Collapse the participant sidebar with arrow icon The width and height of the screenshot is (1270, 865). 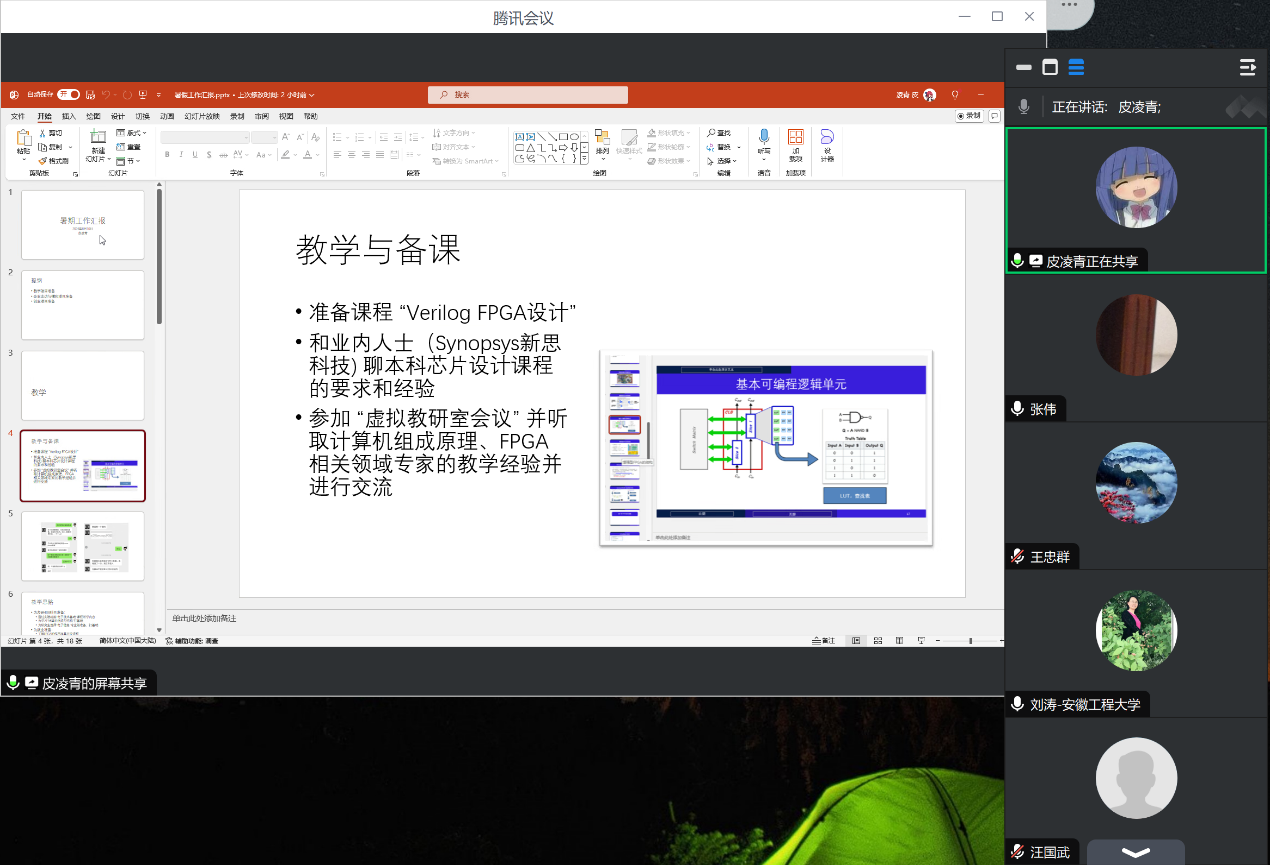[1247, 68]
